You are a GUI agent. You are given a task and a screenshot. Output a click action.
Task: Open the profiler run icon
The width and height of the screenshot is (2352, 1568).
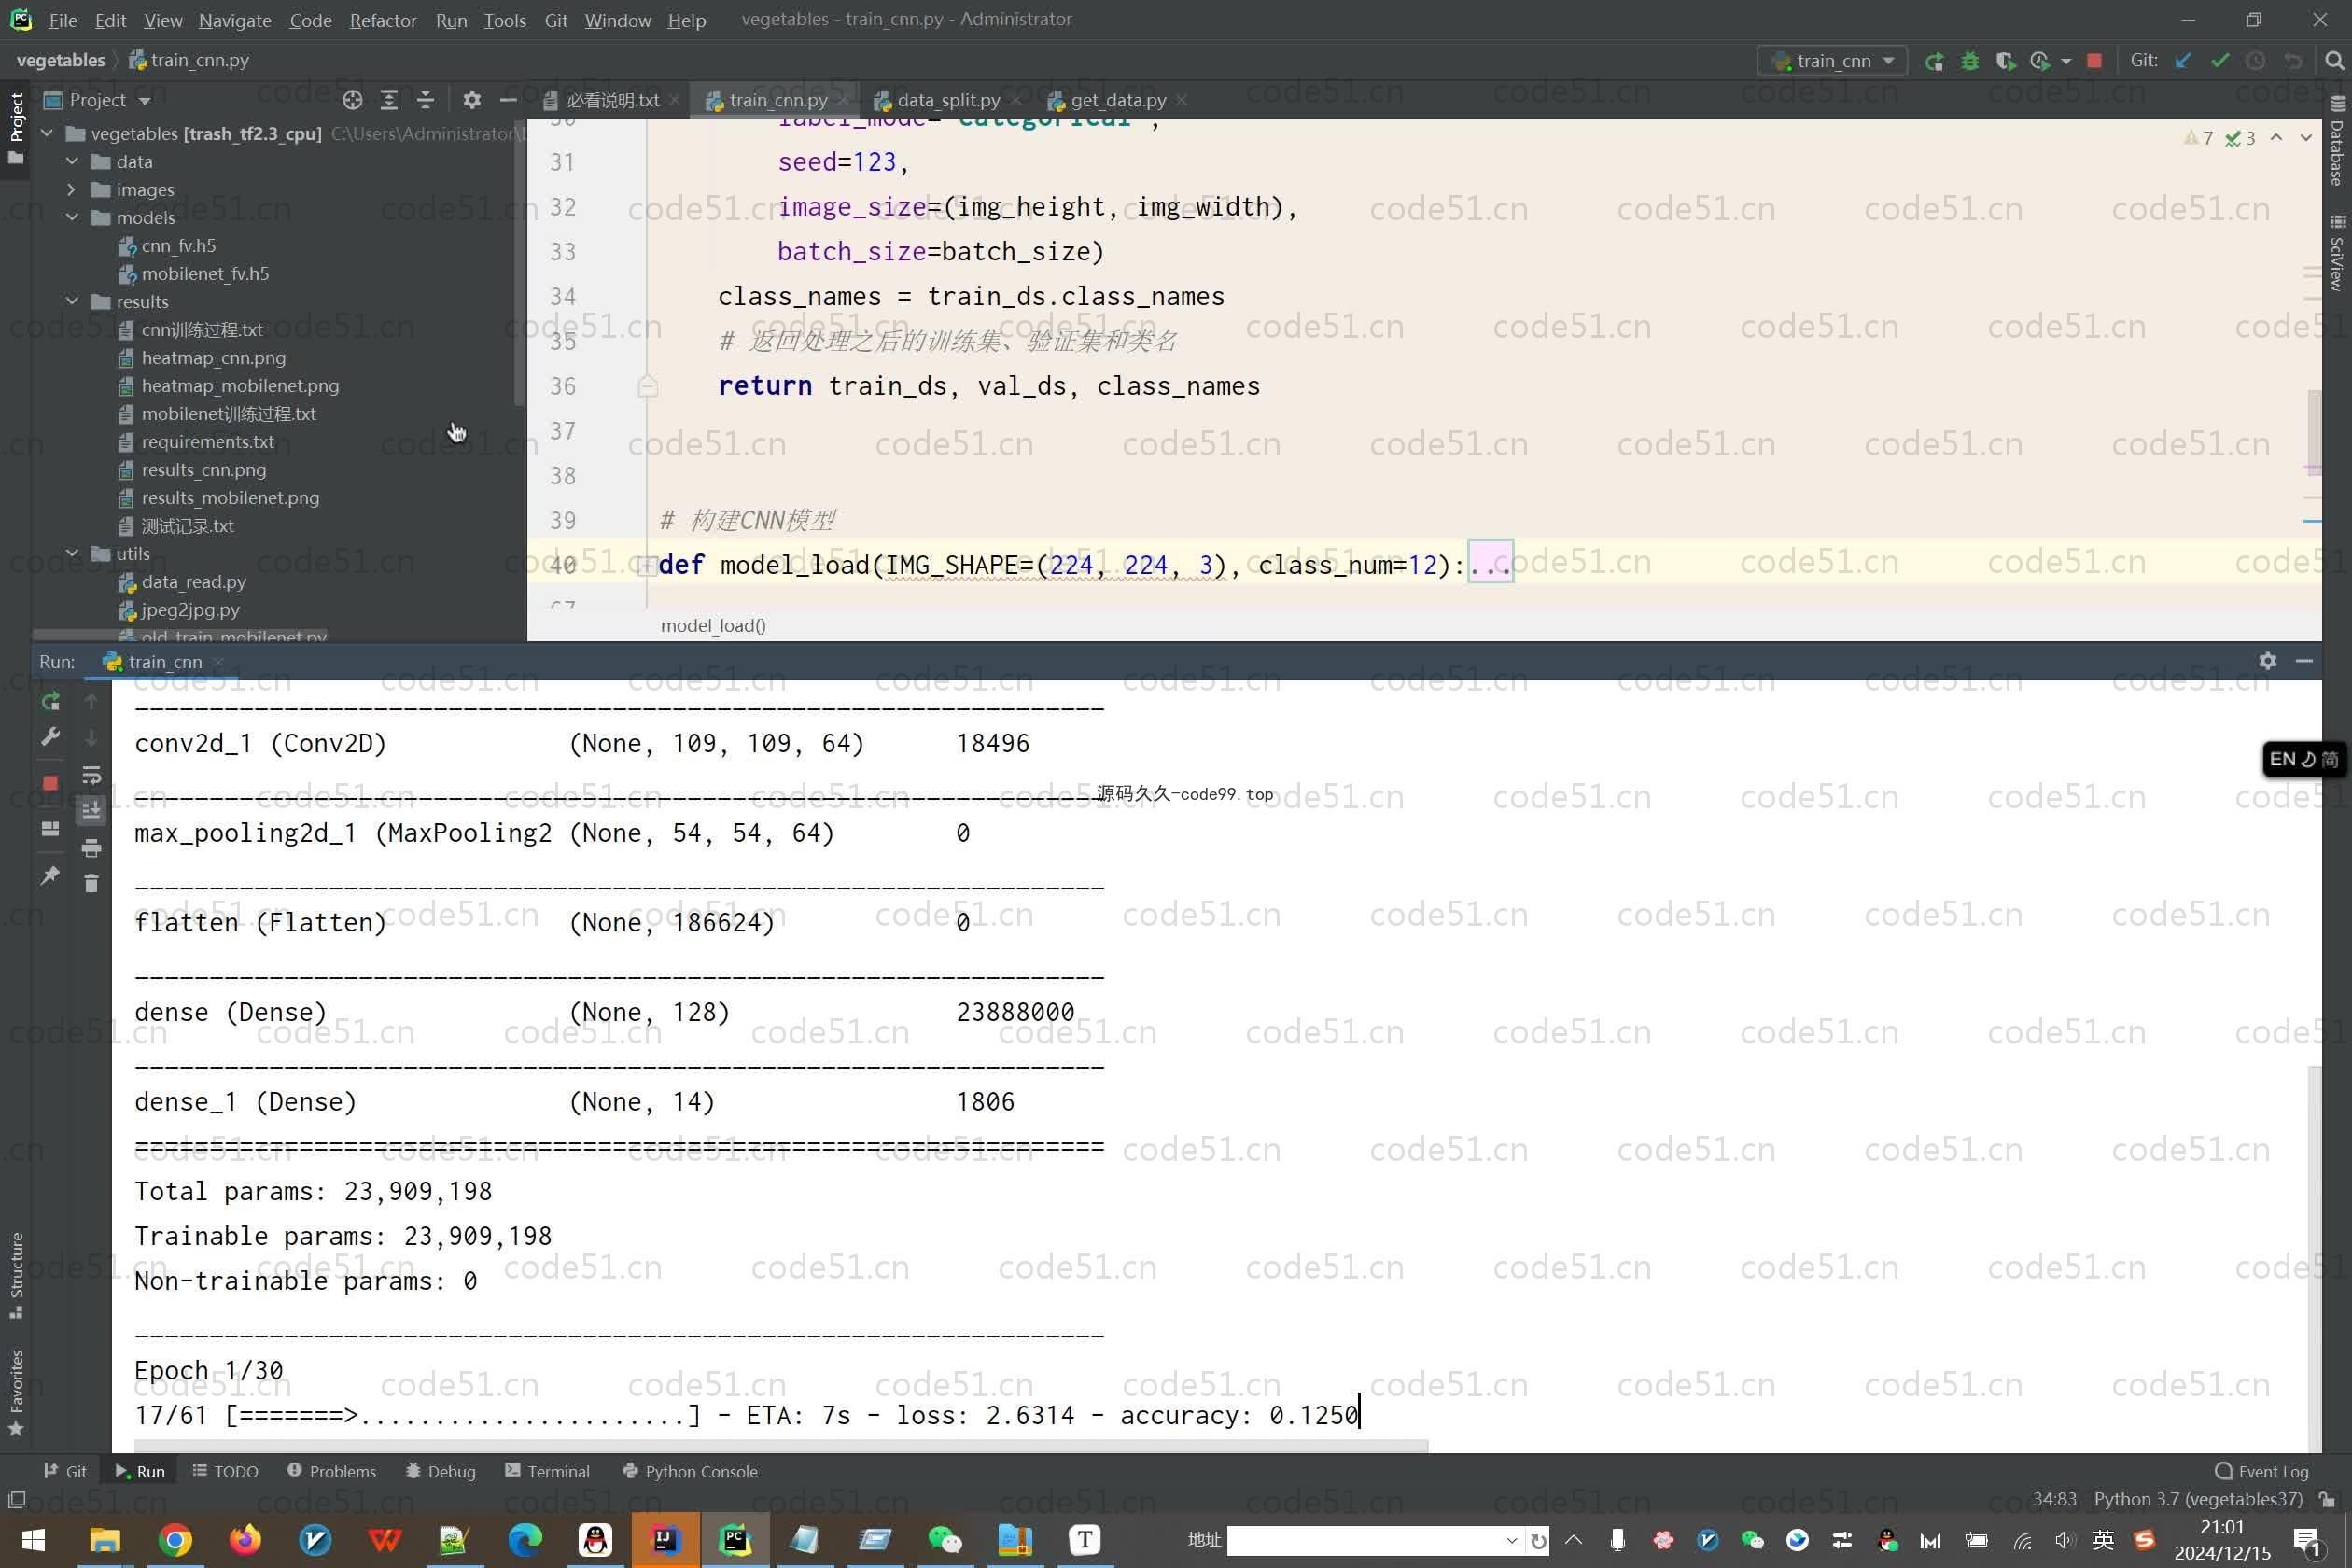coord(2040,61)
